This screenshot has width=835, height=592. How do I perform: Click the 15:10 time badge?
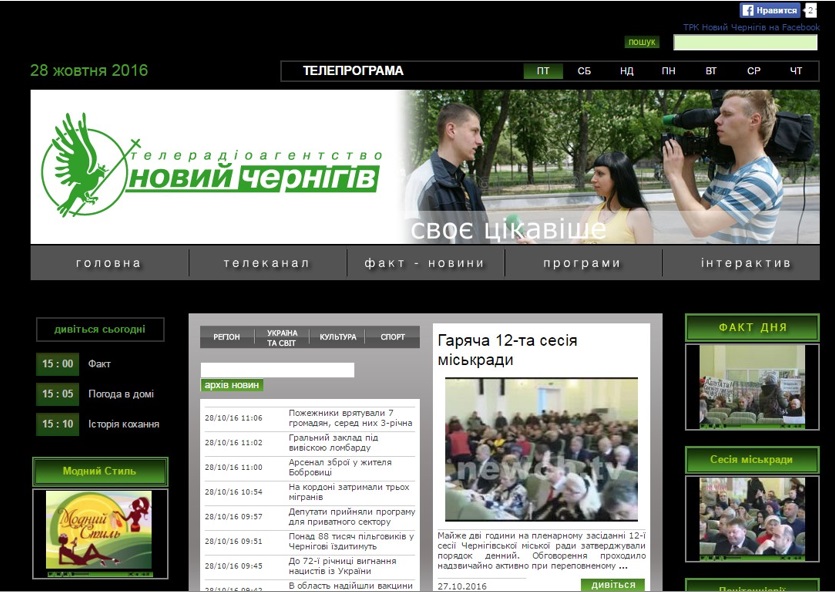point(58,424)
